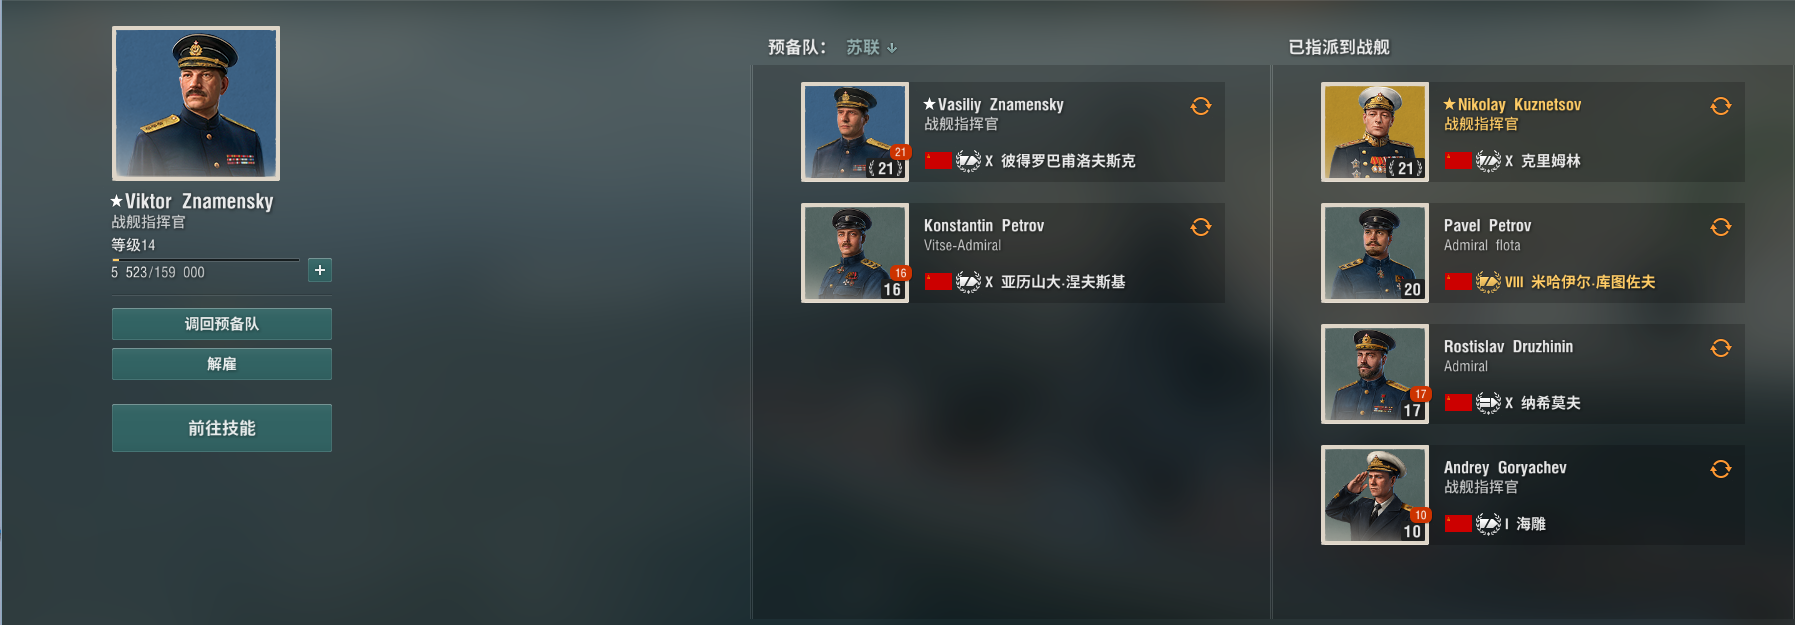Viewport: 1795px width, 625px height.
Task: Click swap icon for Andrey Goryachev
Action: (1721, 469)
